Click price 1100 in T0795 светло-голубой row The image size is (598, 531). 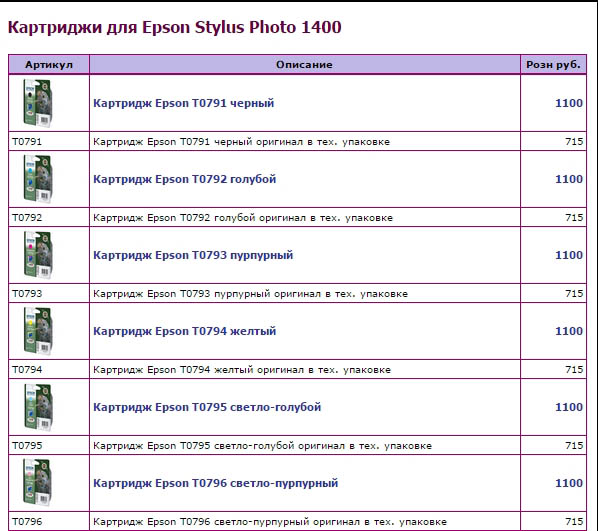click(569, 407)
